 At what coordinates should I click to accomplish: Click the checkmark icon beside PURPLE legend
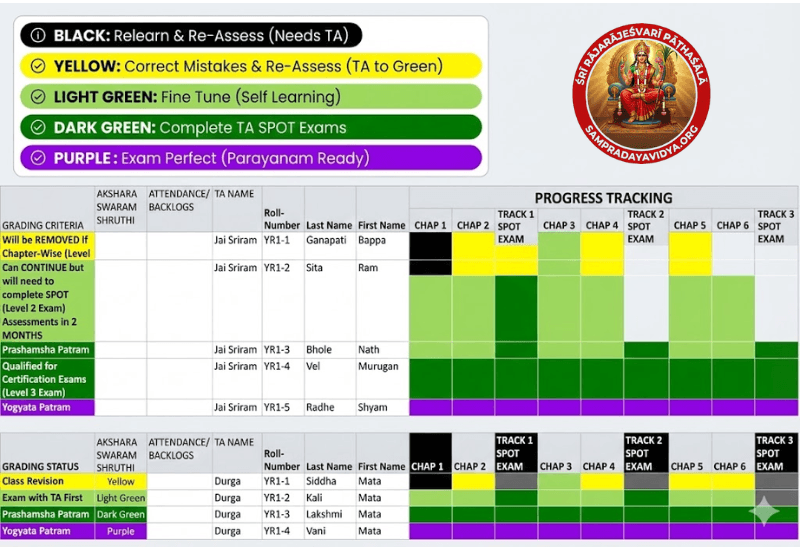[x=38, y=158]
